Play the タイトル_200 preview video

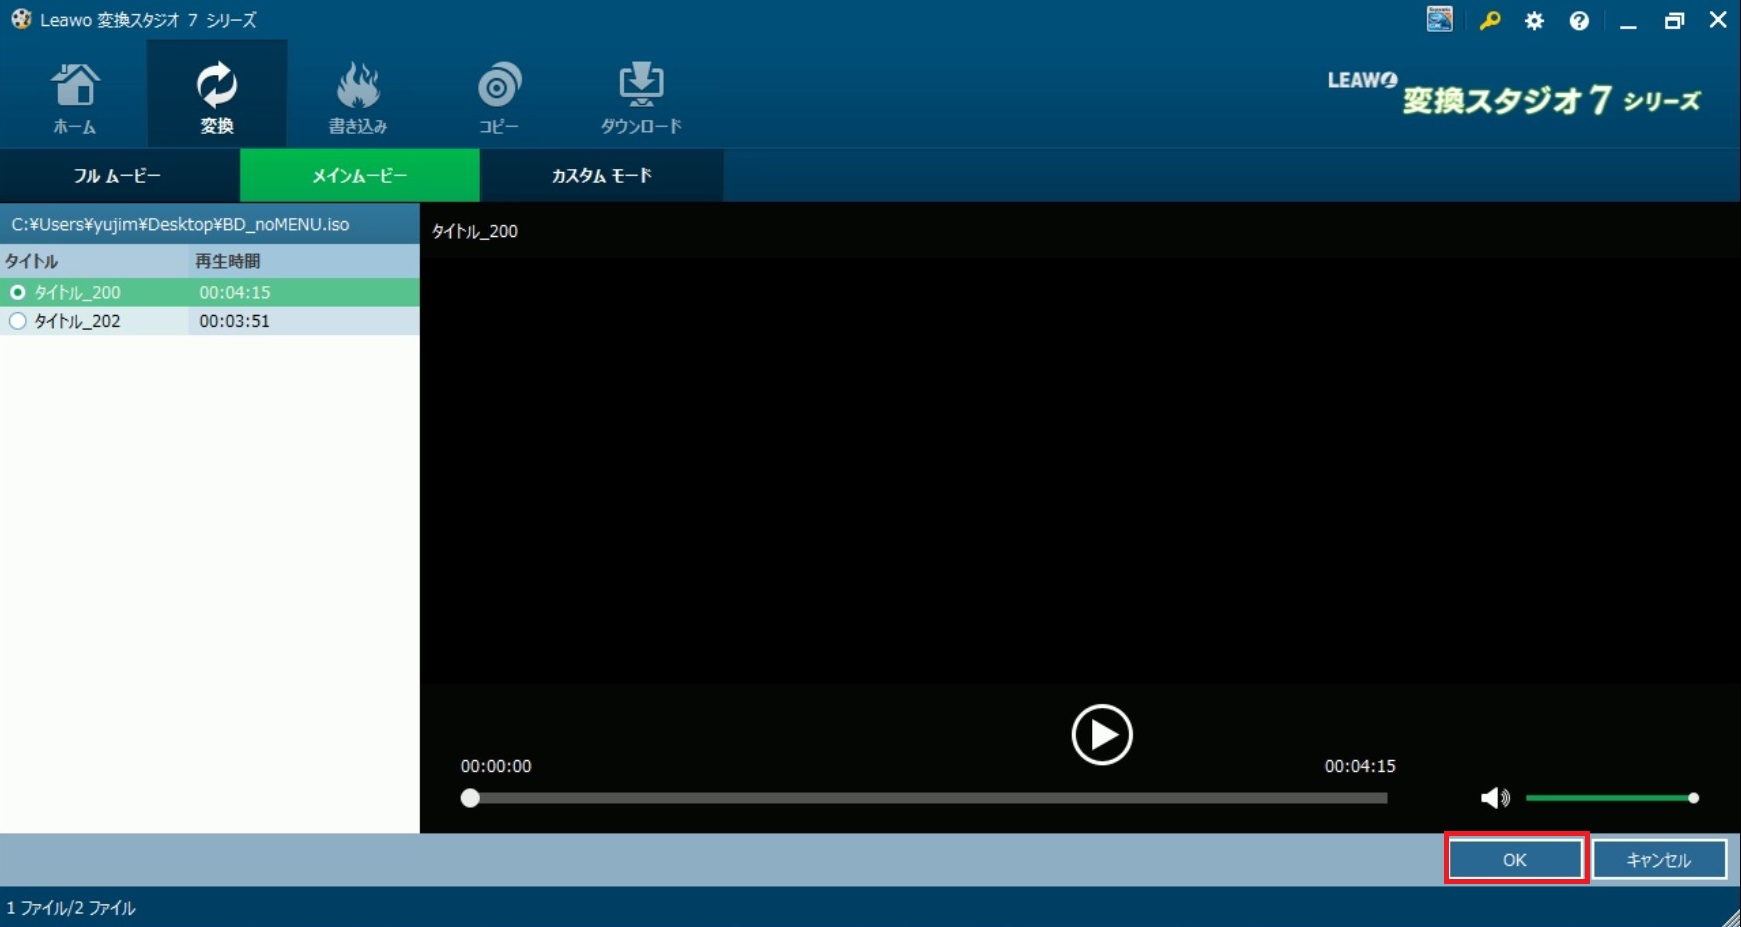click(1101, 735)
